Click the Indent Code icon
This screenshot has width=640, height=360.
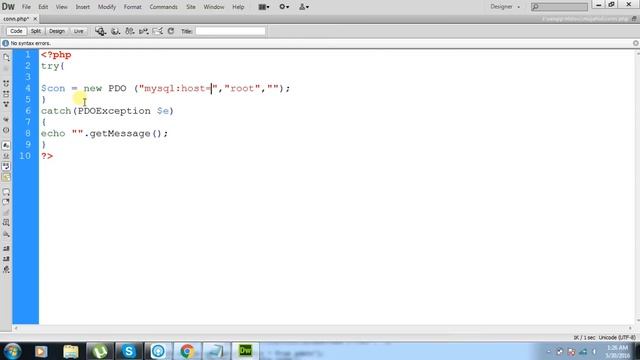pos(6,248)
